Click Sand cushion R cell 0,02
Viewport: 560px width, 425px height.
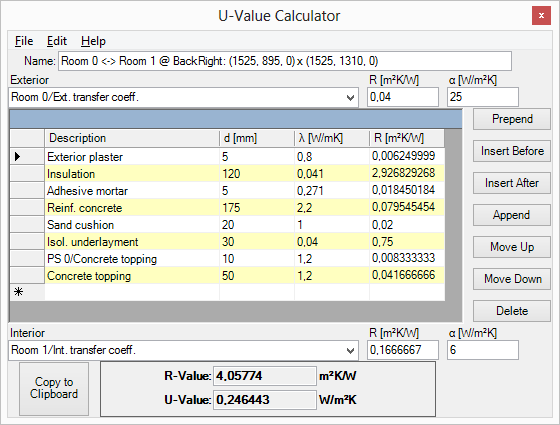tap(407, 225)
